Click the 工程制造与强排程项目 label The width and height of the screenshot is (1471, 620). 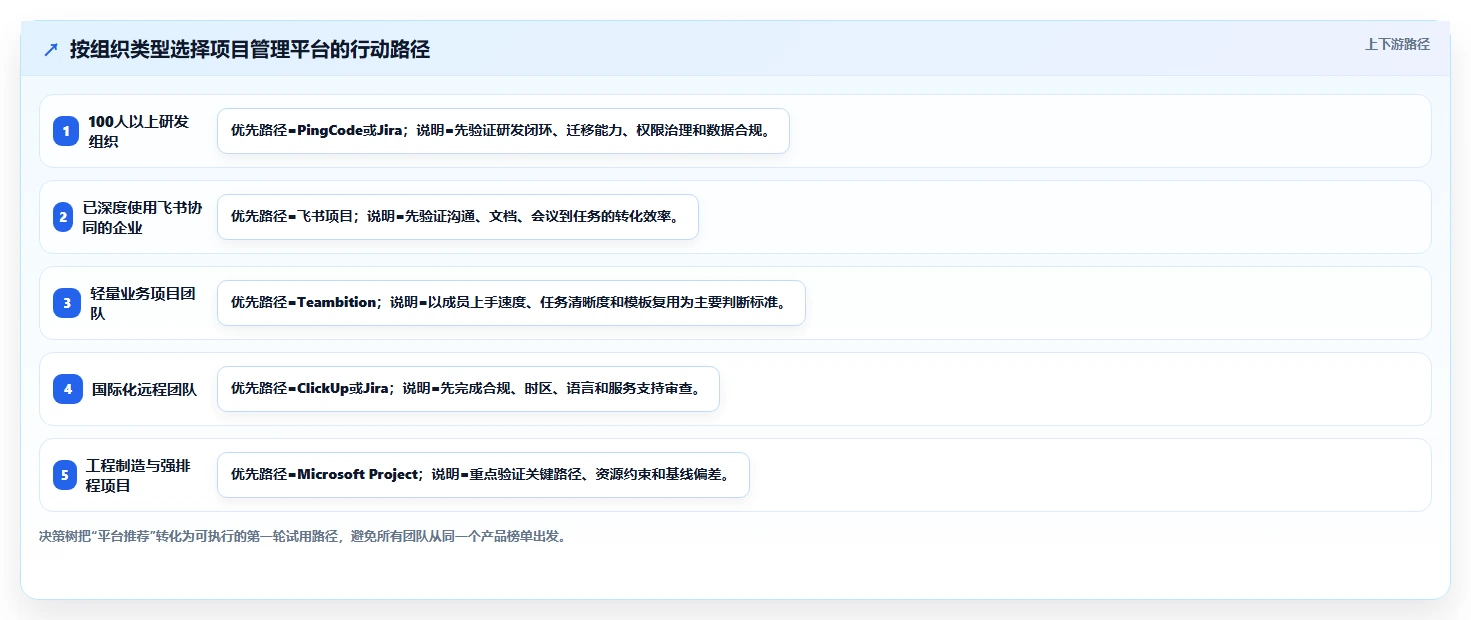(138, 475)
